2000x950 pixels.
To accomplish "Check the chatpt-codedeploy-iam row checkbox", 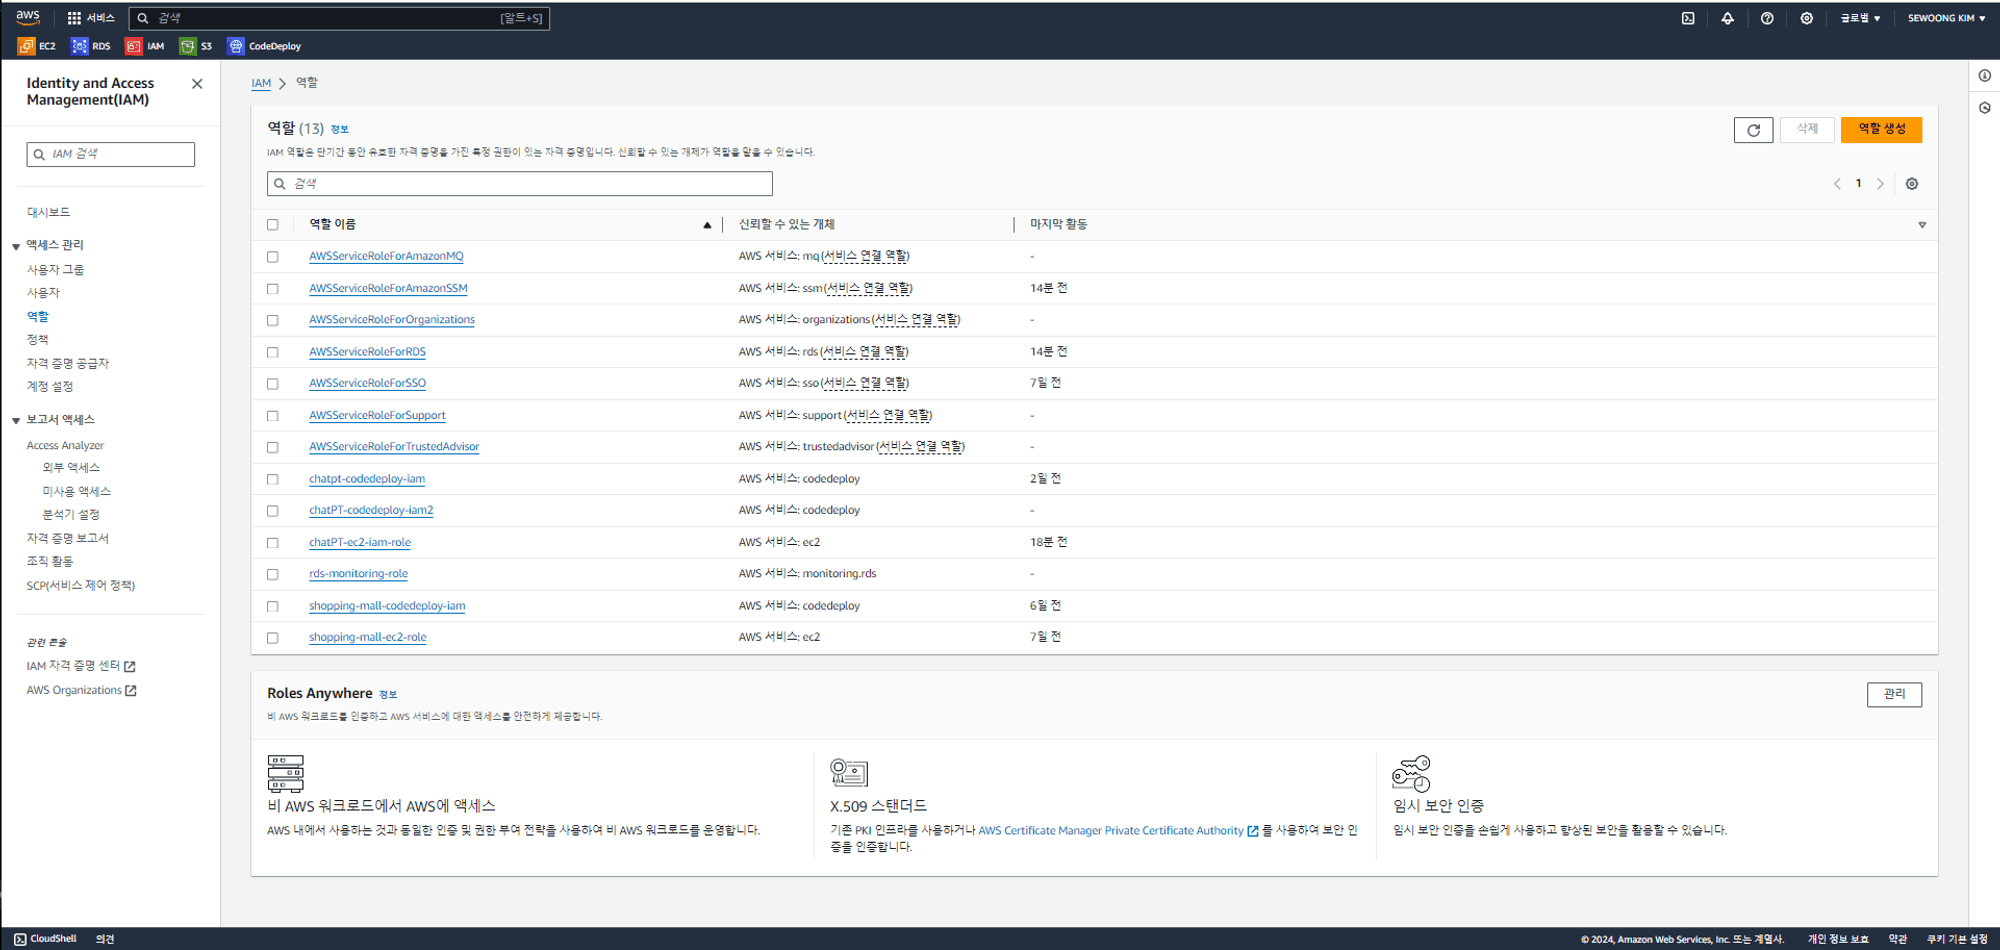I will [272, 479].
